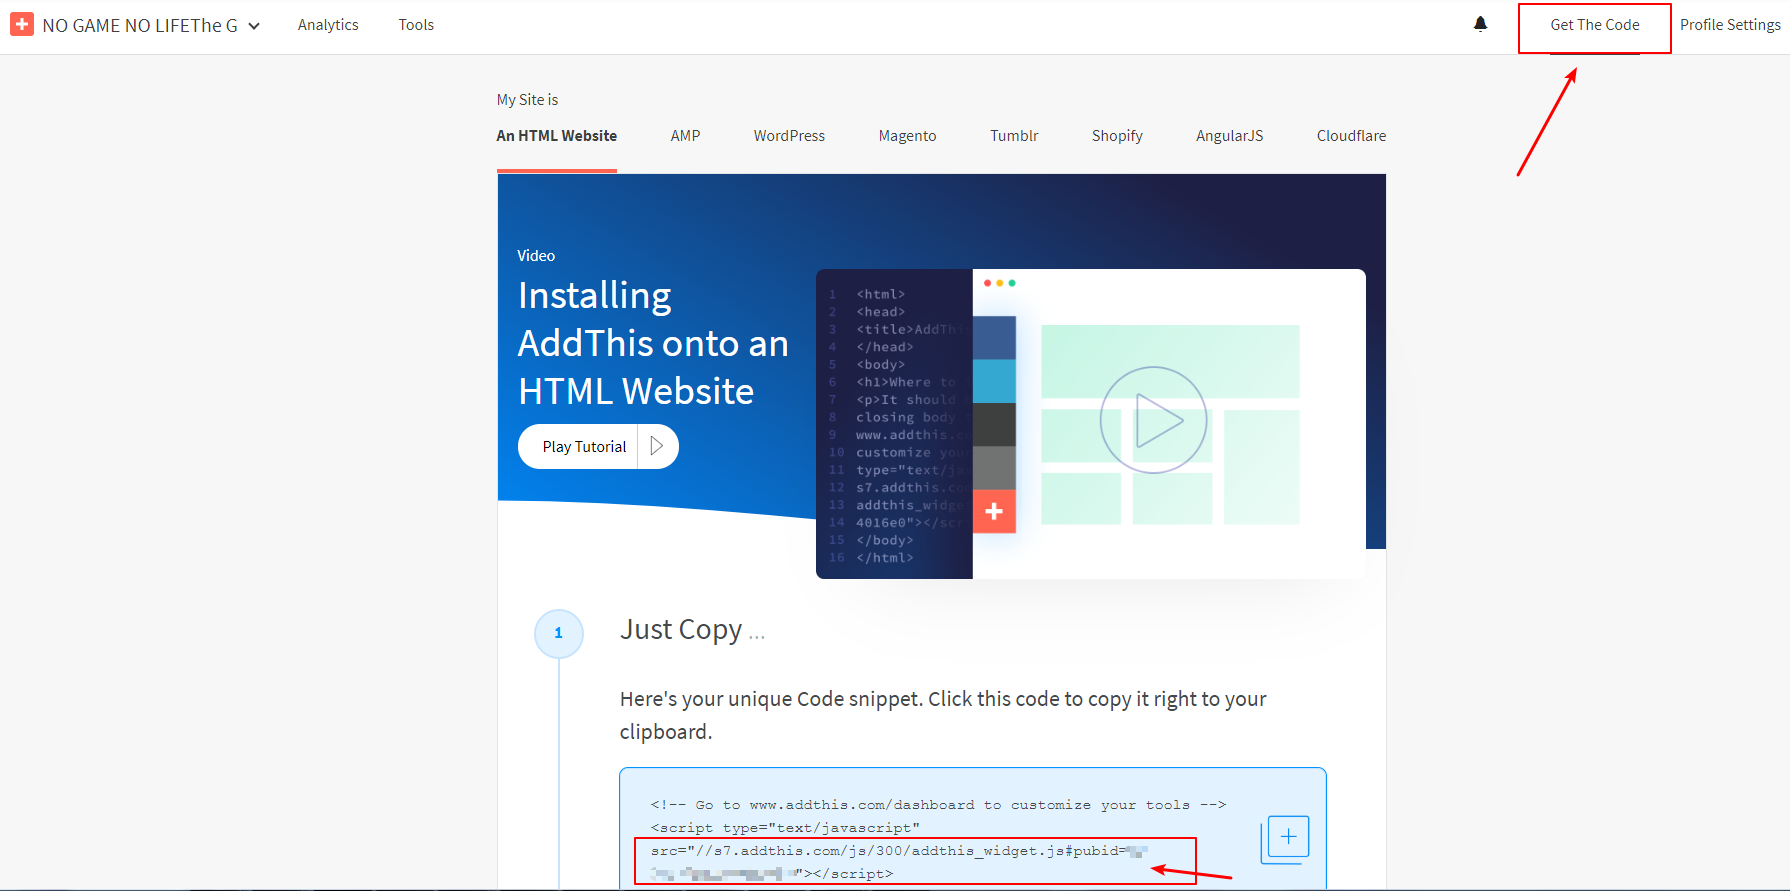
Task: Expand the site name dropdown chevron
Action: point(254,26)
